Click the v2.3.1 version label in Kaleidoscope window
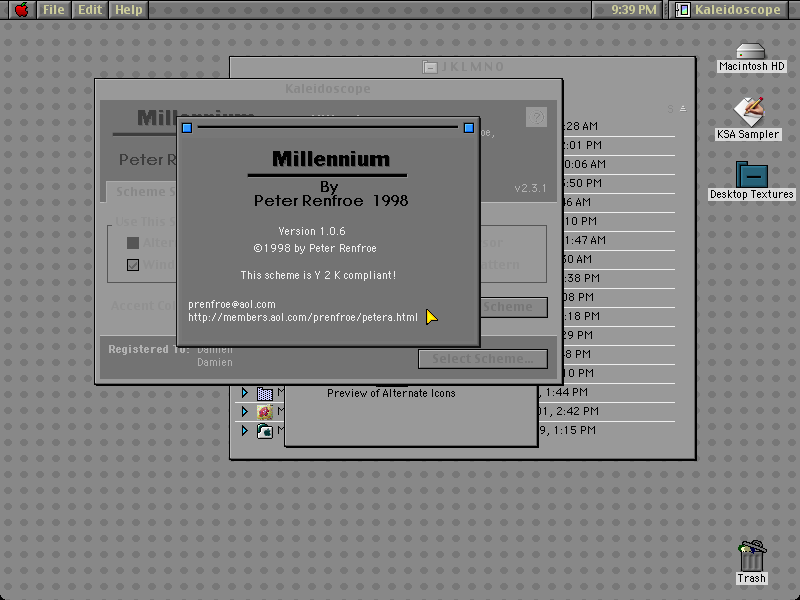Screen dimensions: 800x600 point(530,188)
